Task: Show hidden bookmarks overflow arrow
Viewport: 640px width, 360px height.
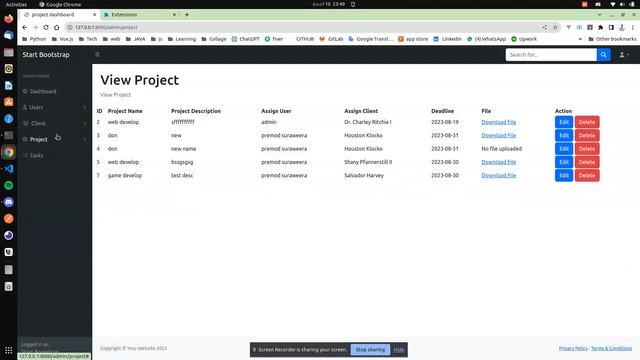Action: 580,39
